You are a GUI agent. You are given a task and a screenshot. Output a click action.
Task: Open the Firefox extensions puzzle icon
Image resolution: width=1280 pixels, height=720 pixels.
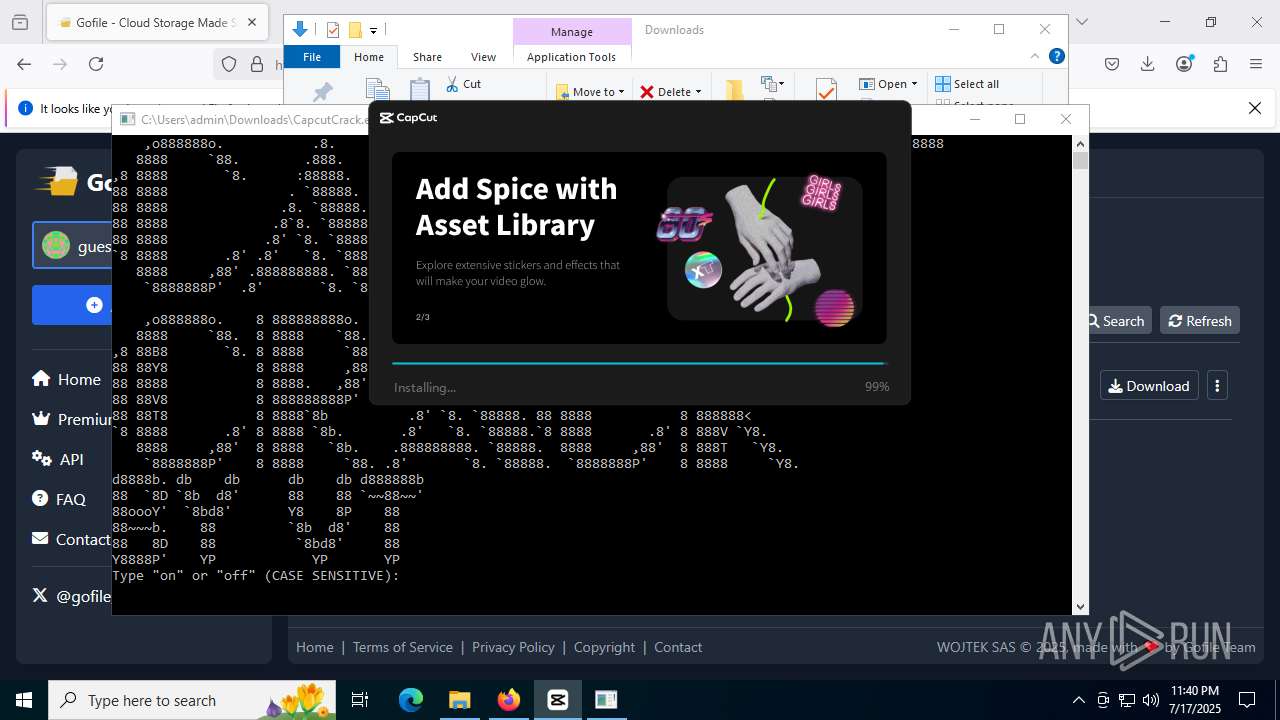1220,64
